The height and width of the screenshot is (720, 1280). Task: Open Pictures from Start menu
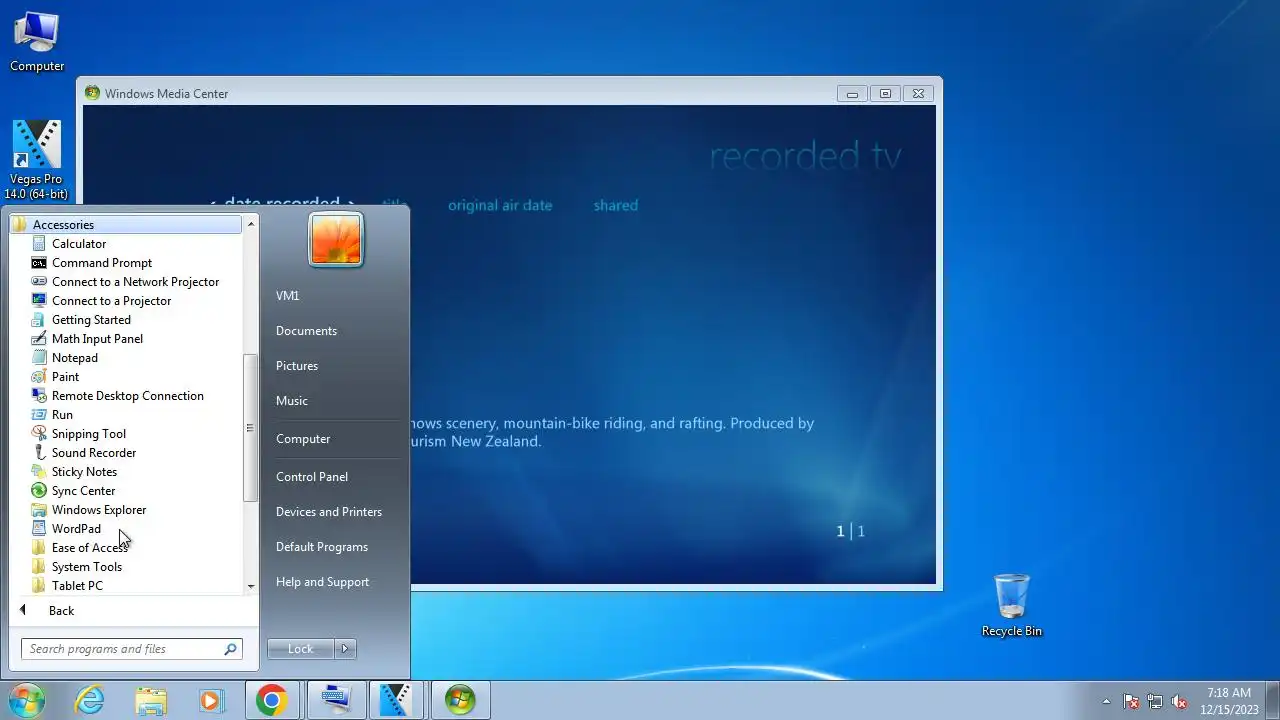297,366
